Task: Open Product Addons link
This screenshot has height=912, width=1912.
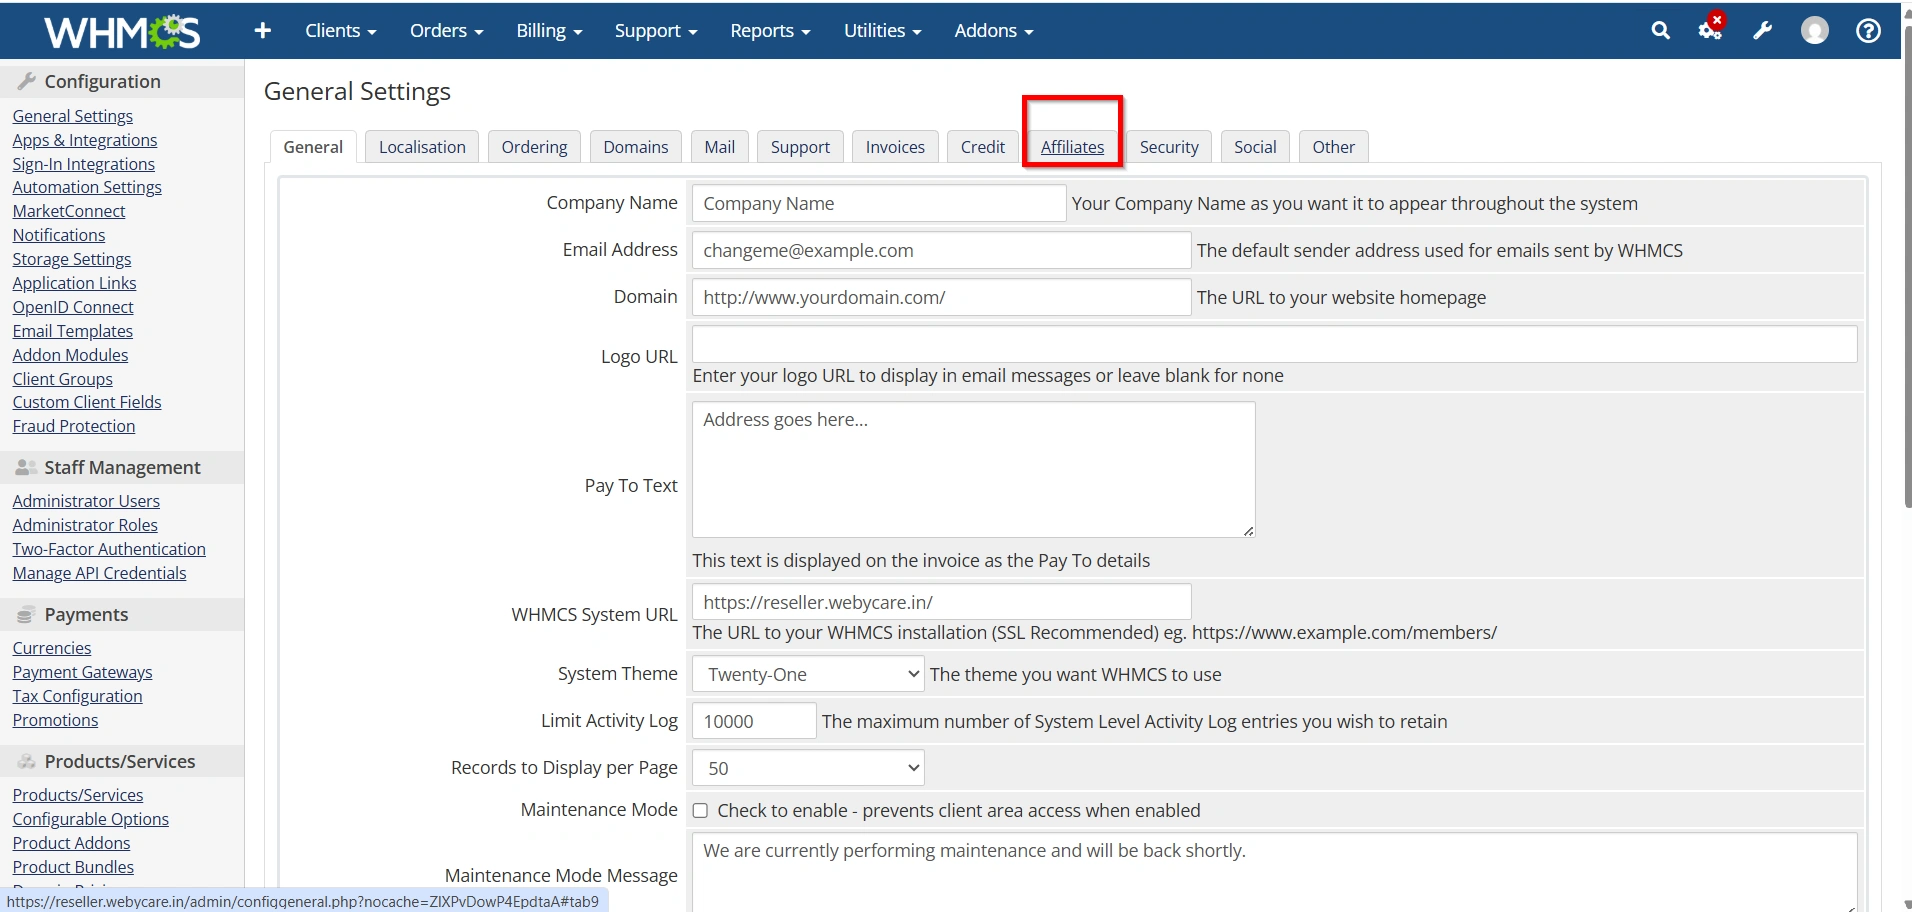Action: tap(72, 843)
